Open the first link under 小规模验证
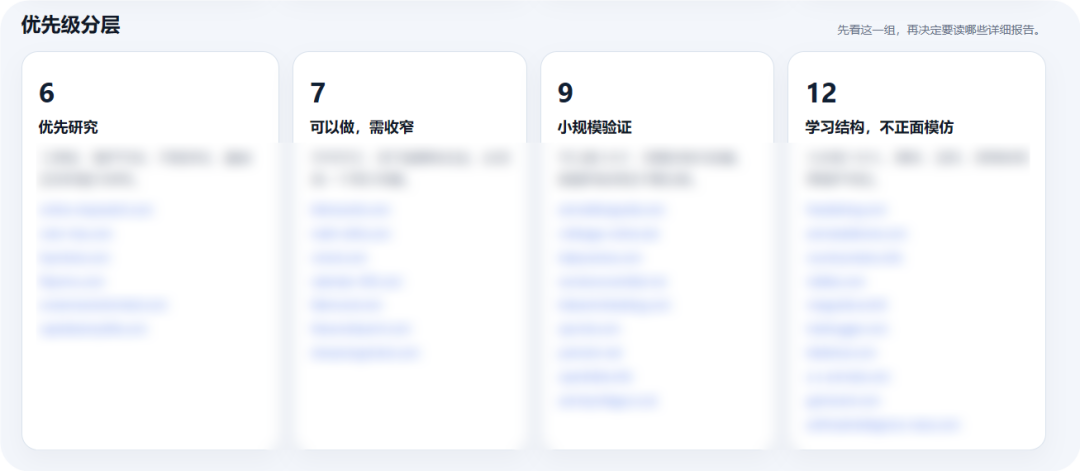 pyautogui.click(x=610, y=209)
